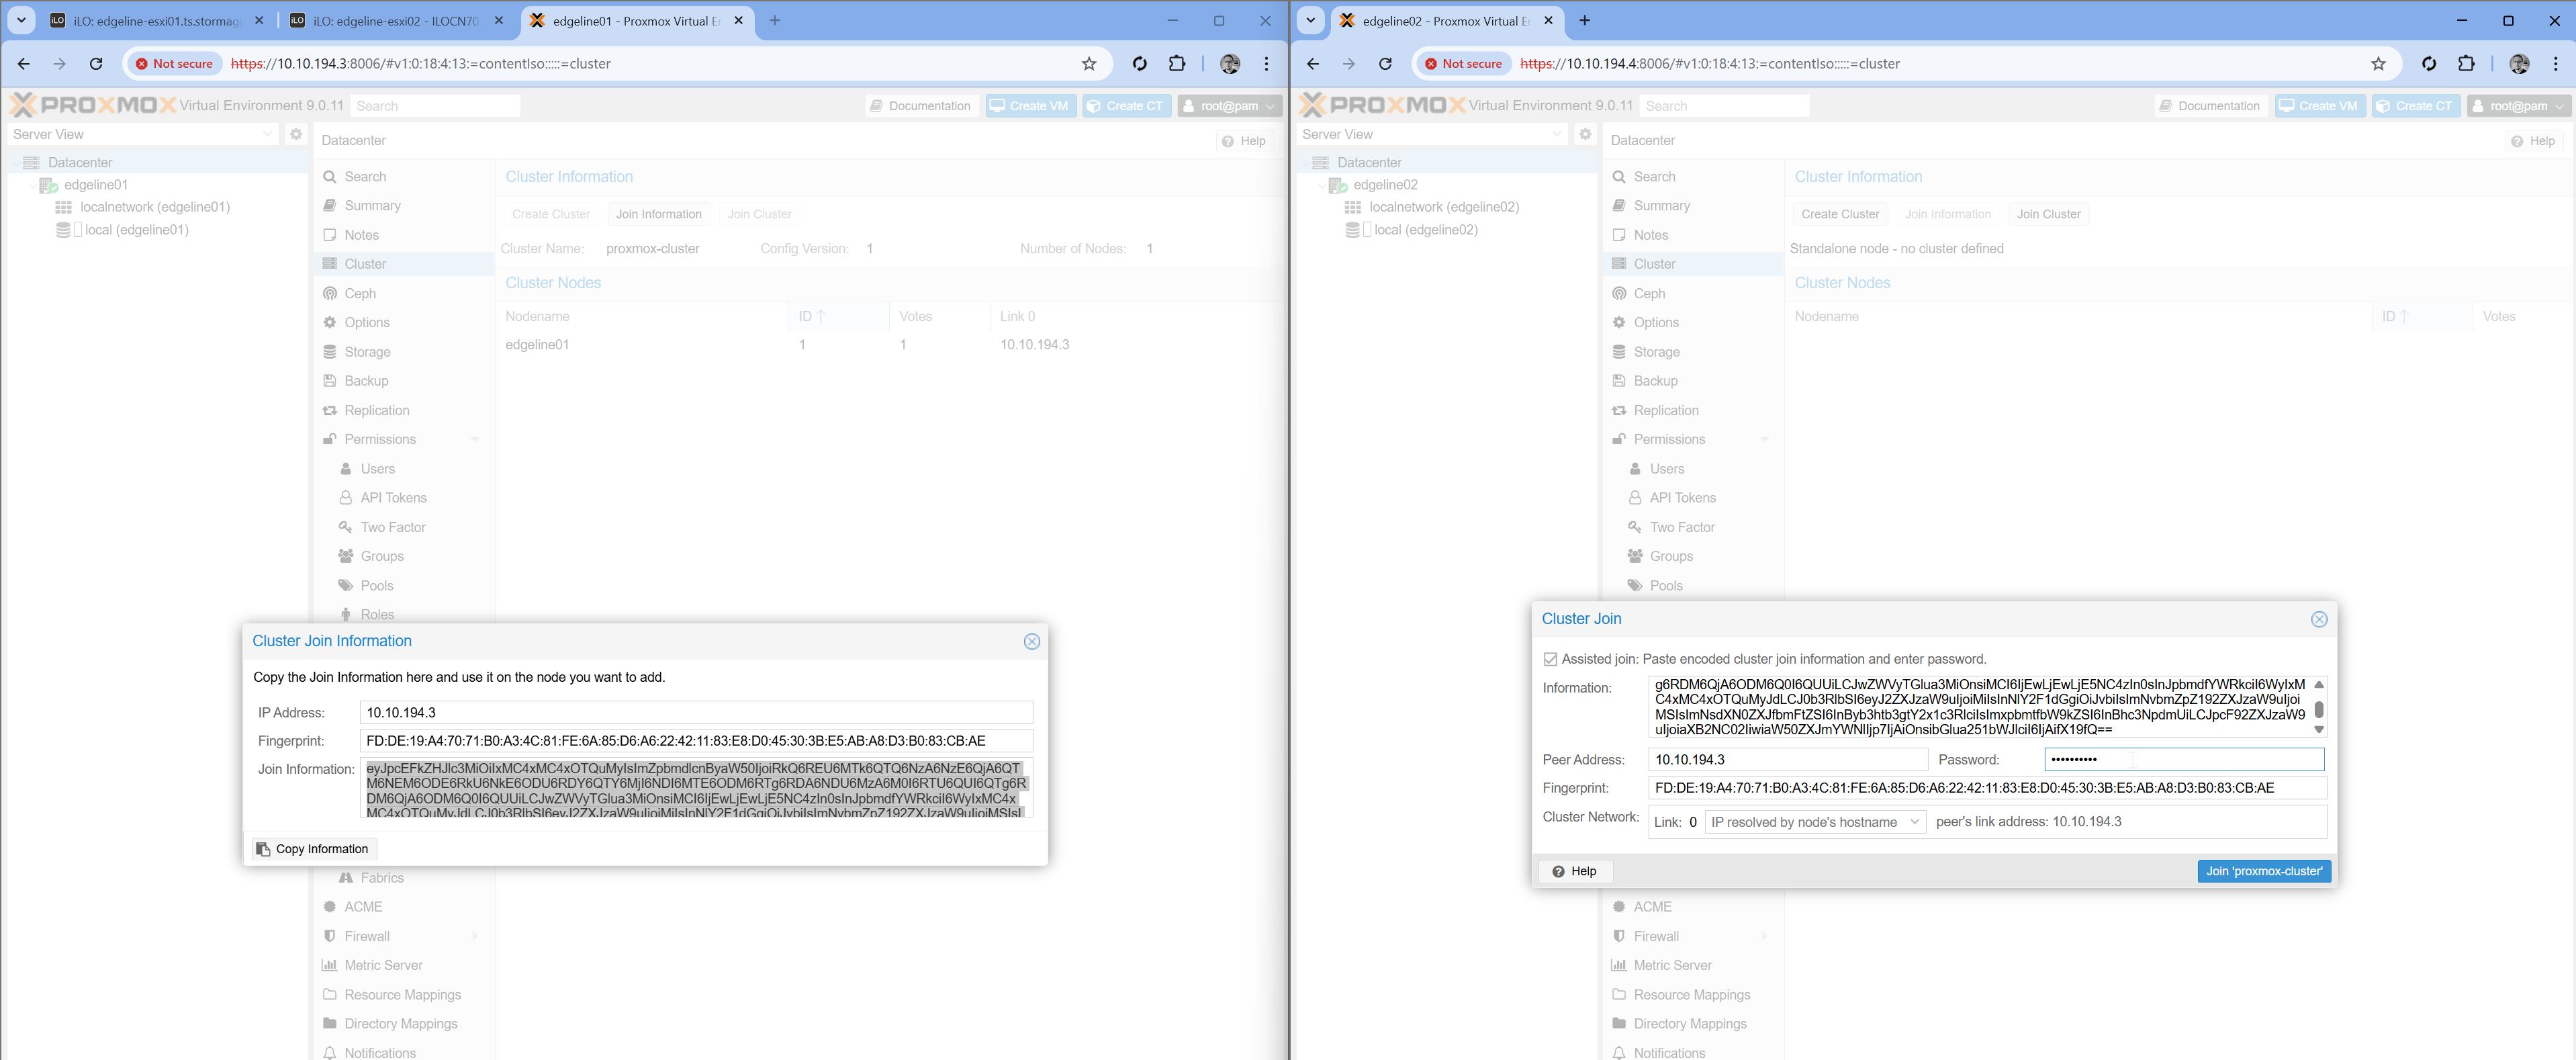Click Join 'proxmox-cluster' button
2576x1060 pixels.
[x=2263, y=871]
